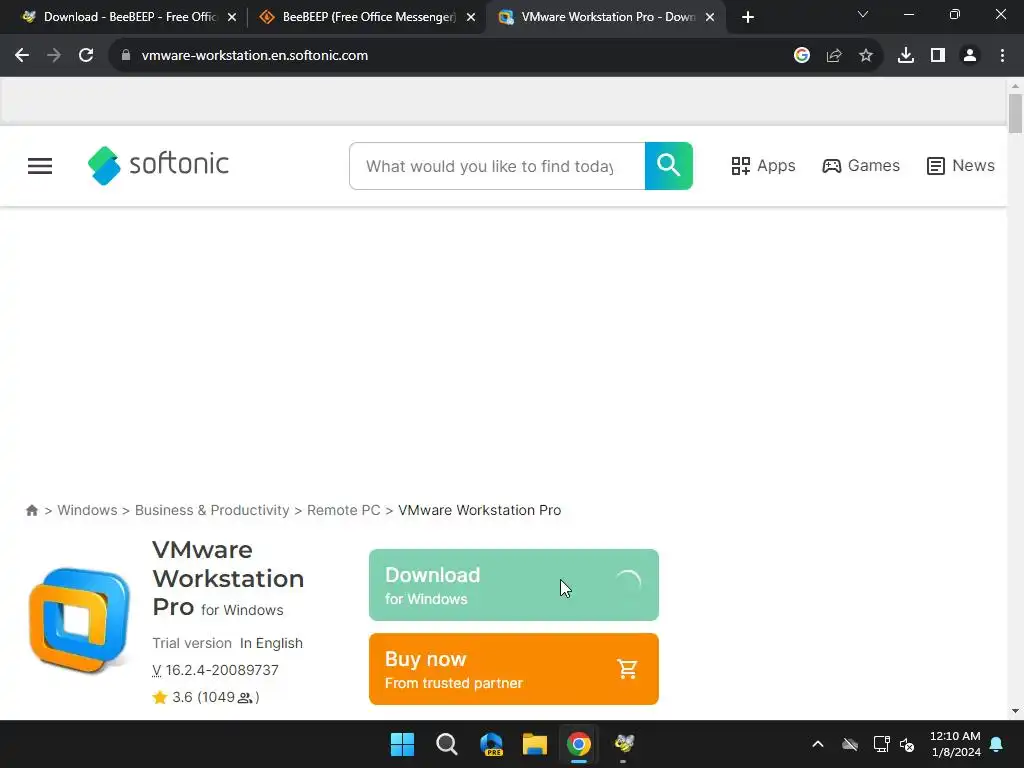This screenshot has width=1024, height=768.
Task: Click the Business & Productivity breadcrumb
Action: point(212,511)
